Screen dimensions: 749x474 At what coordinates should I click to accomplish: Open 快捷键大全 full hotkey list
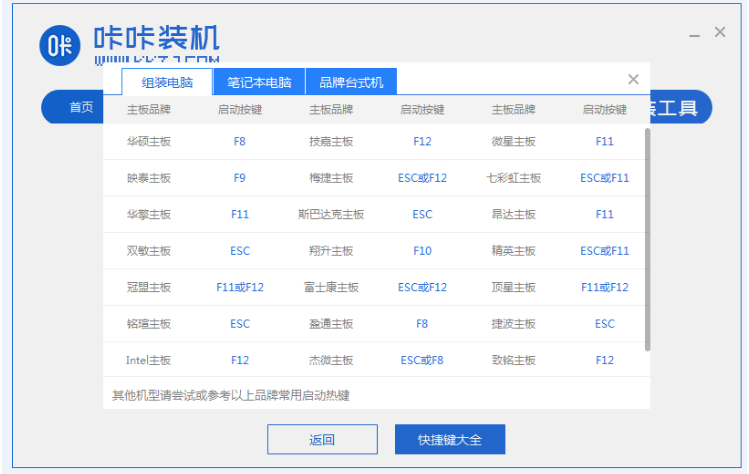click(x=449, y=439)
